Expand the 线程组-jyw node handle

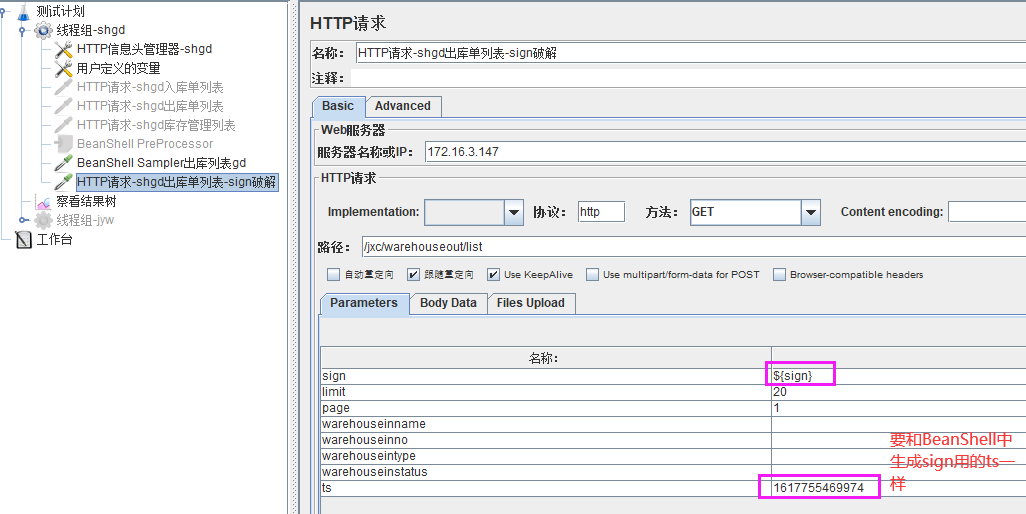coord(22,220)
